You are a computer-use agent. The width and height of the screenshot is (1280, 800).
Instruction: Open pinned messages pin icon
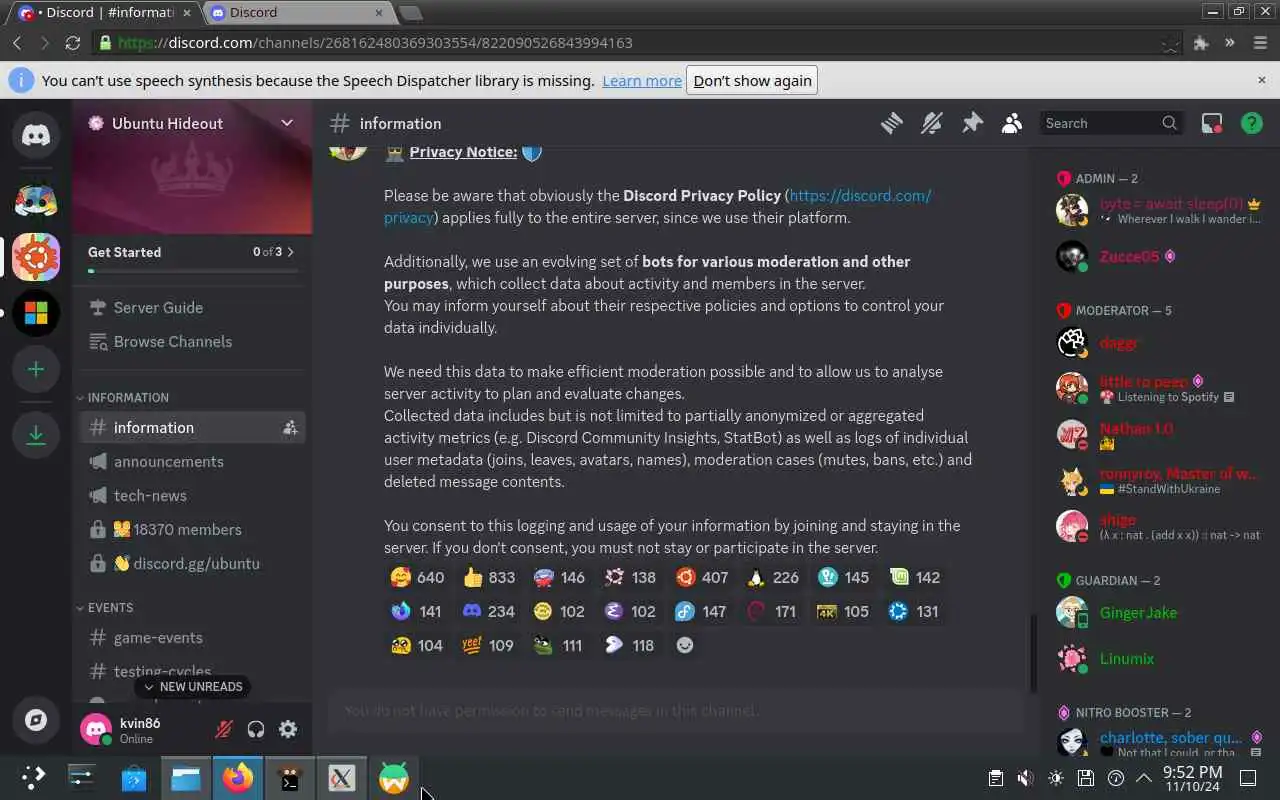(972, 123)
